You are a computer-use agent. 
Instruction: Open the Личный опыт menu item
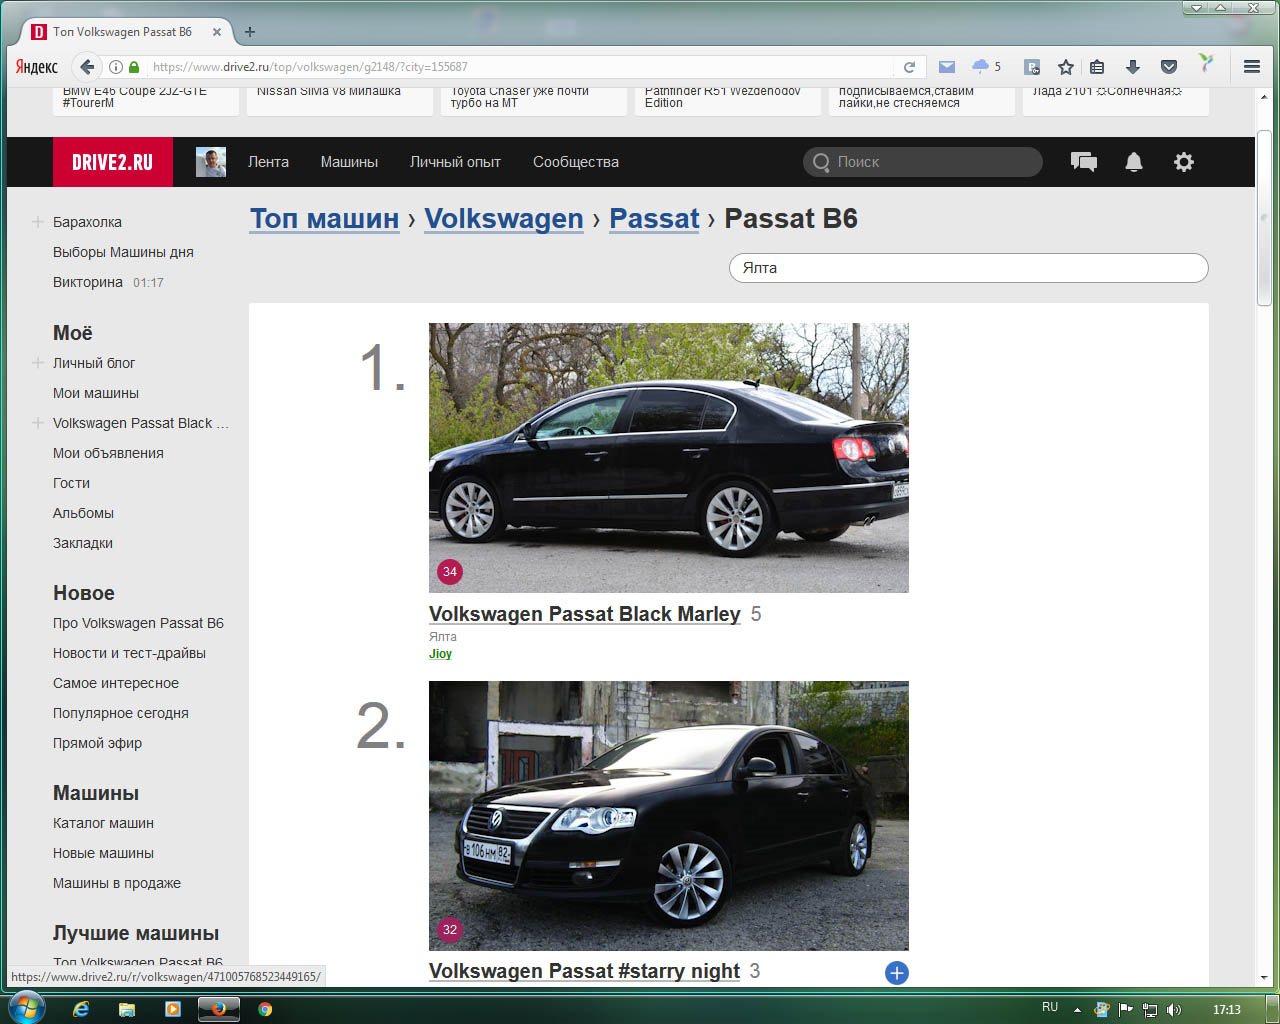click(455, 162)
